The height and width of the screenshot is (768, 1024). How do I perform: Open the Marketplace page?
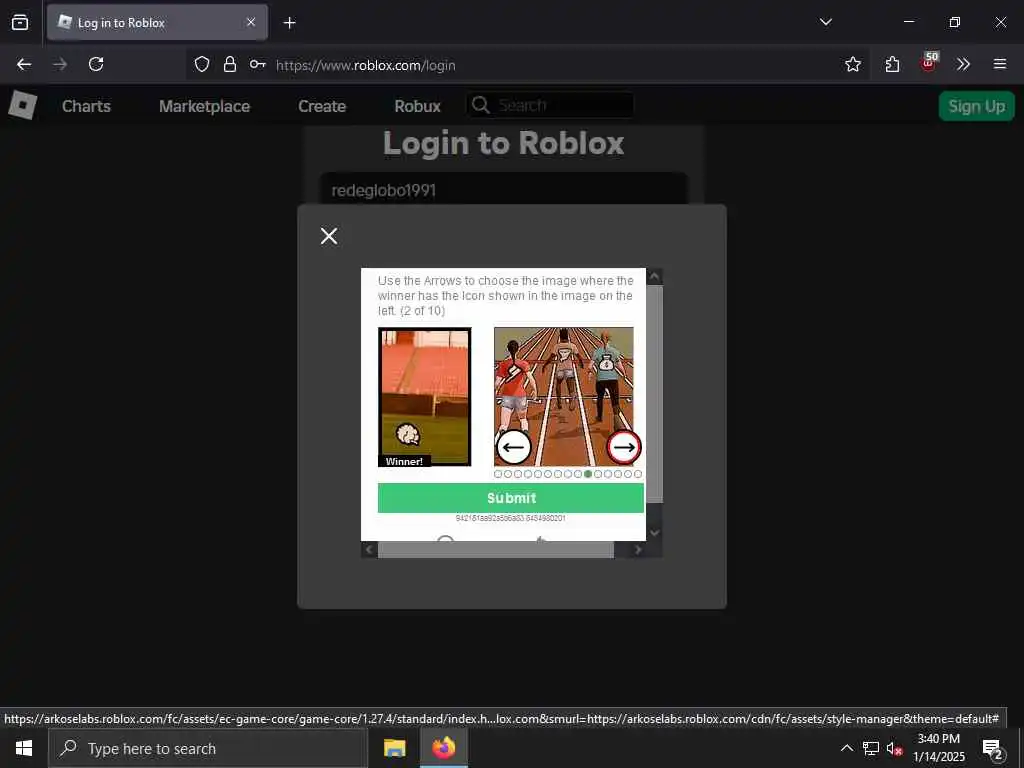[x=204, y=106]
